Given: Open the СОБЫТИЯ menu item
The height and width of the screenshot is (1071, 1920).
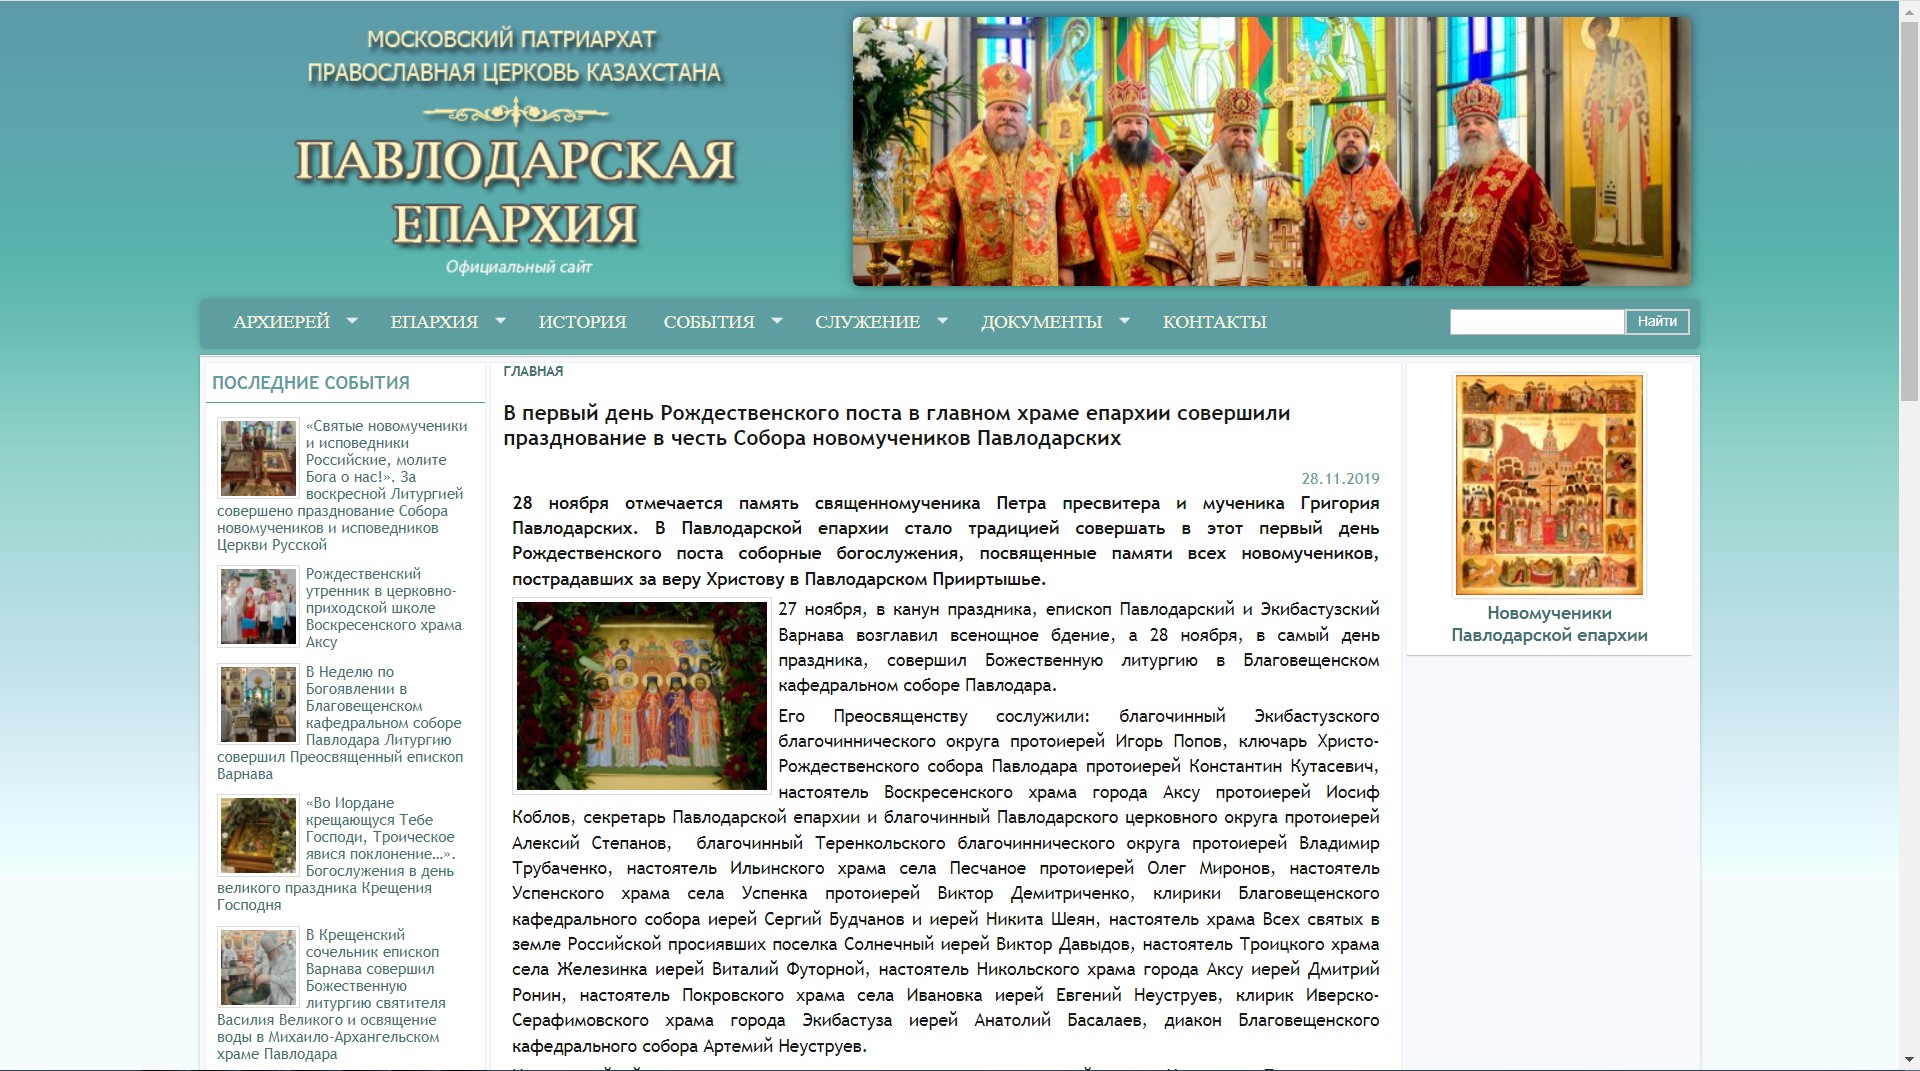Looking at the screenshot, I should (709, 322).
